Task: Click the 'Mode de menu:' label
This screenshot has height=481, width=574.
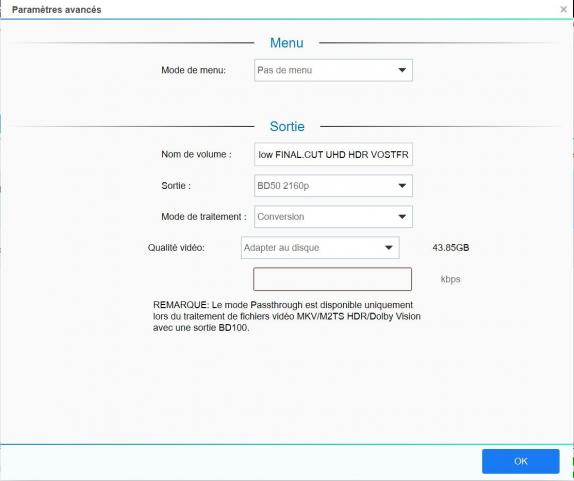Action: coord(193,70)
